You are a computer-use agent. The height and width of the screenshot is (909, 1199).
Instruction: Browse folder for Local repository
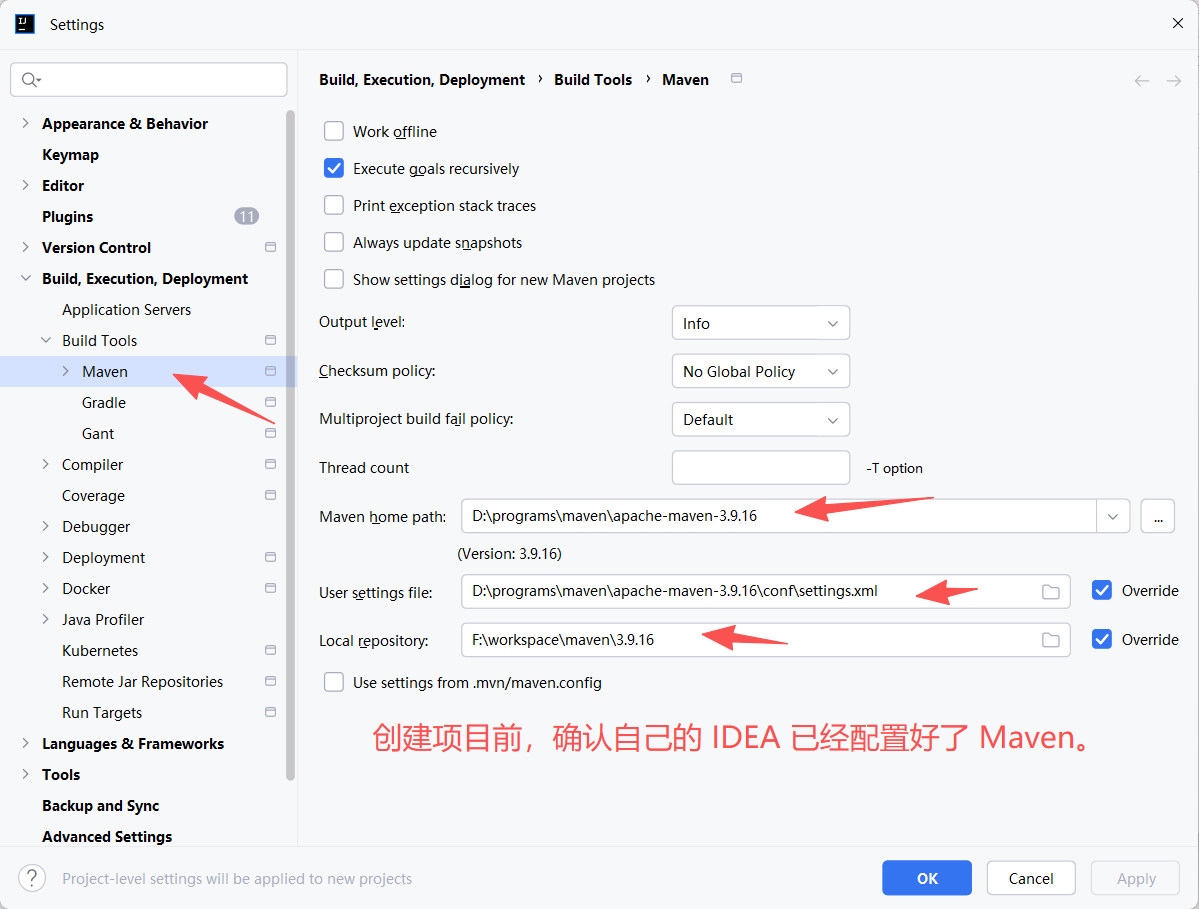[1051, 640]
